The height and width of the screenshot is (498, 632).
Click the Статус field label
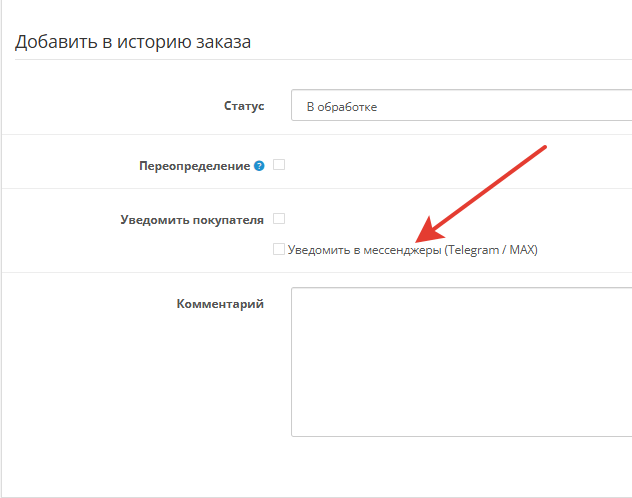(x=244, y=106)
